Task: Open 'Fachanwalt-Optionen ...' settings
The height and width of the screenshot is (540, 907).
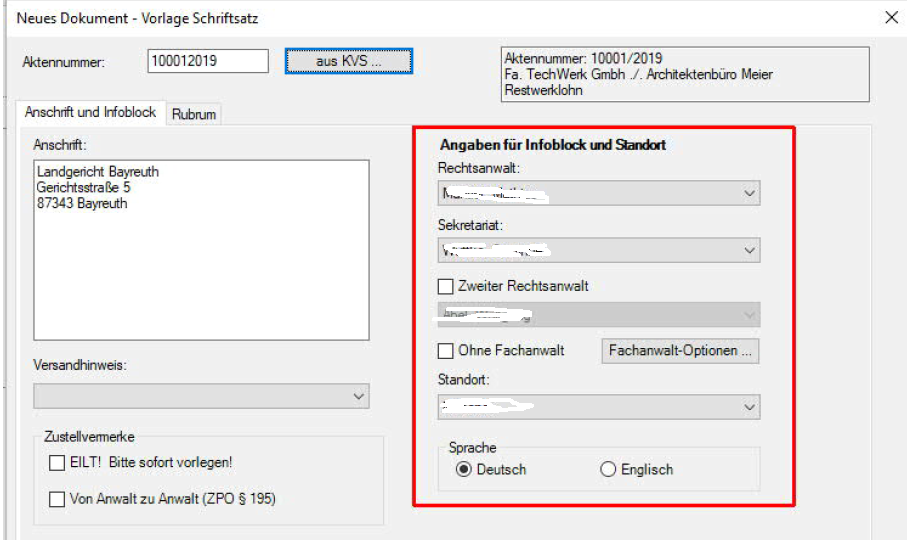Action: pyautogui.click(x=679, y=351)
